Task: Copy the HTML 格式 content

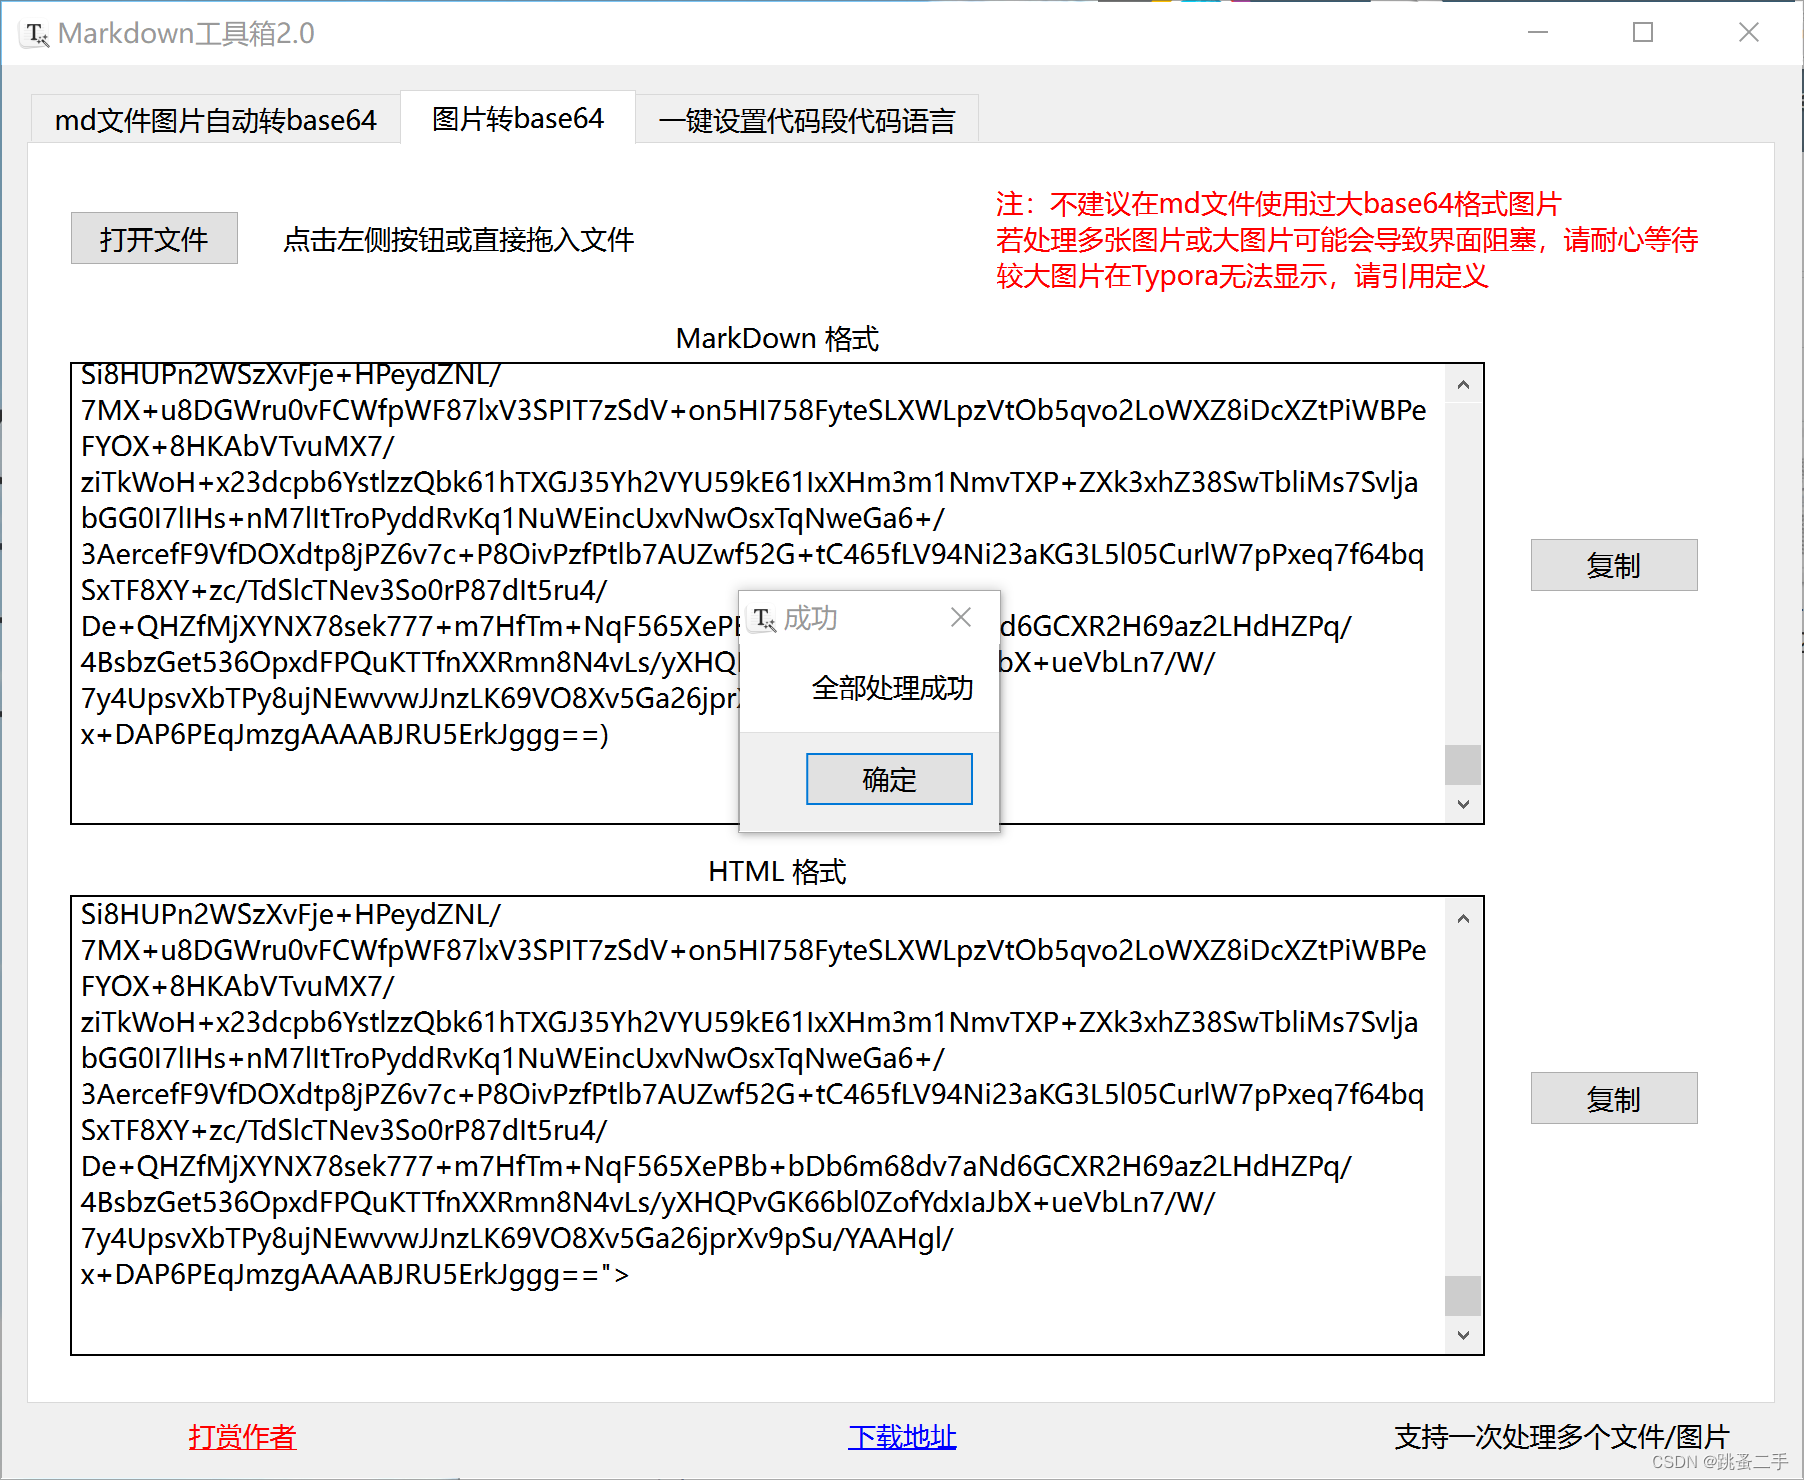Action: coord(1612,1097)
